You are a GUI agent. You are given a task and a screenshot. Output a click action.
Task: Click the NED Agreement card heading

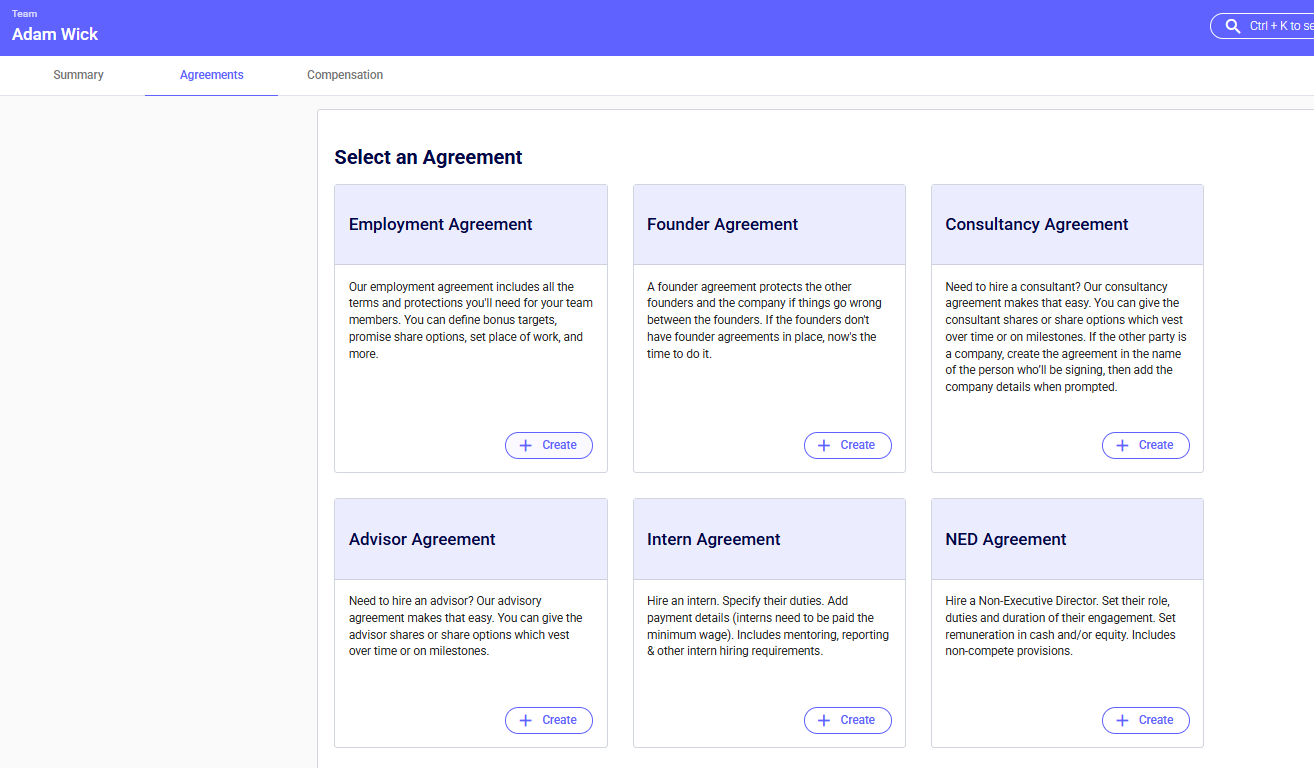pyautogui.click(x=1005, y=540)
